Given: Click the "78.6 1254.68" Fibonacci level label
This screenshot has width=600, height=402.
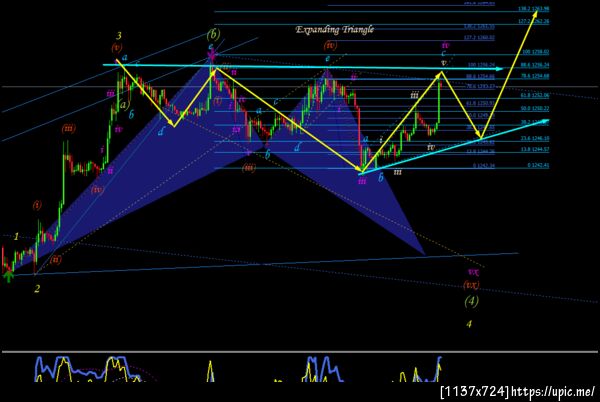Looking at the screenshot, I should tap(535, 76).
